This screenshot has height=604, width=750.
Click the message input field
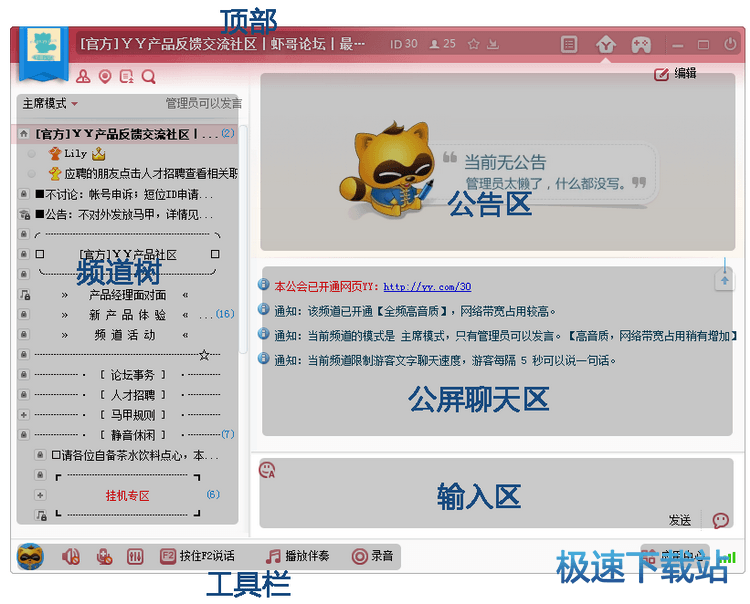click(x=496, y=493)
